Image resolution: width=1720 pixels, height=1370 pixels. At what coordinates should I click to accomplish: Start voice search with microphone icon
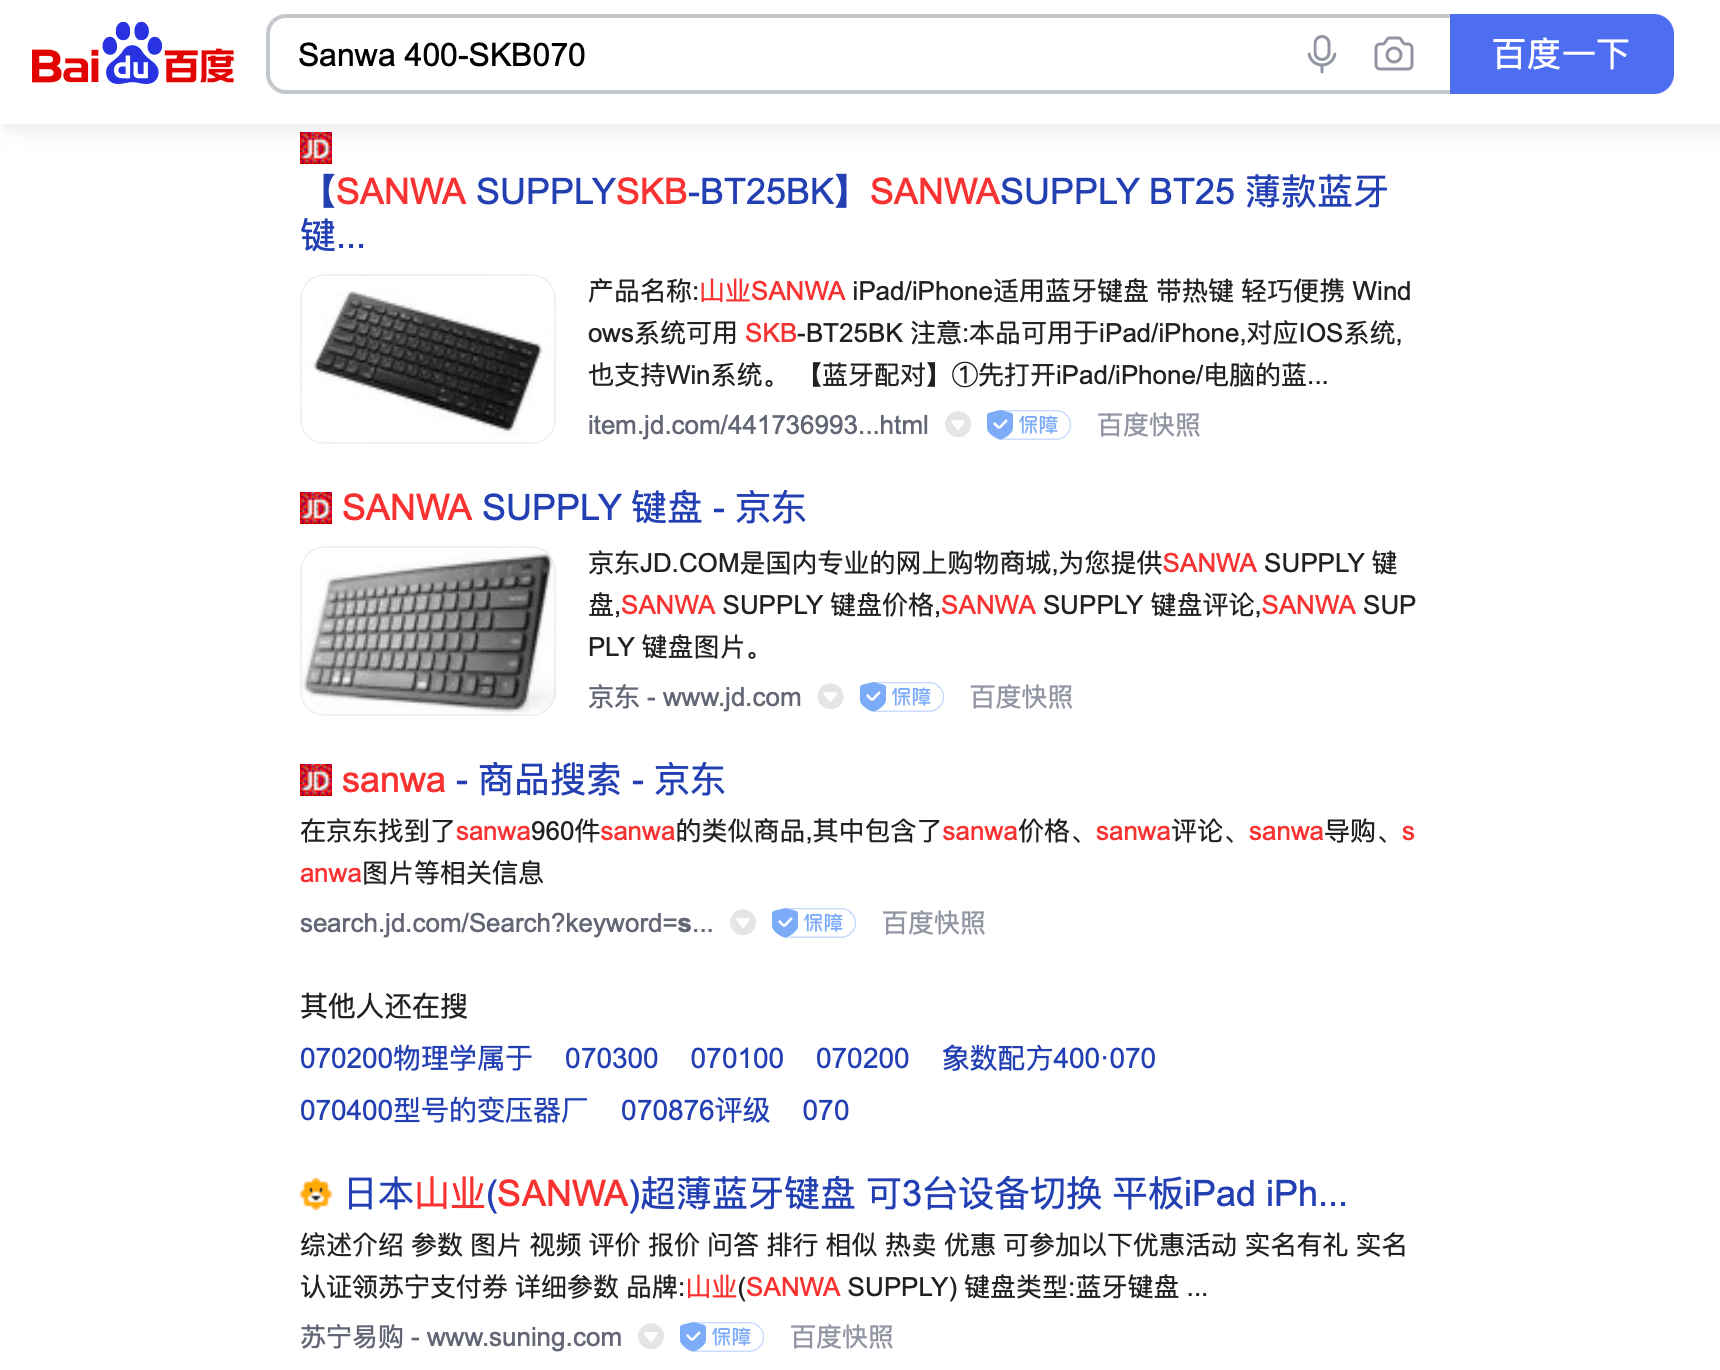coord(1321,54)
